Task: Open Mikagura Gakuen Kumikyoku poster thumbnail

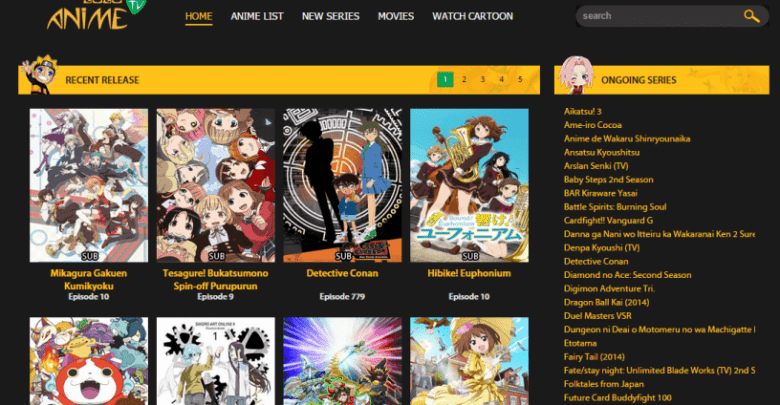Action: click(x=89, y=186)
